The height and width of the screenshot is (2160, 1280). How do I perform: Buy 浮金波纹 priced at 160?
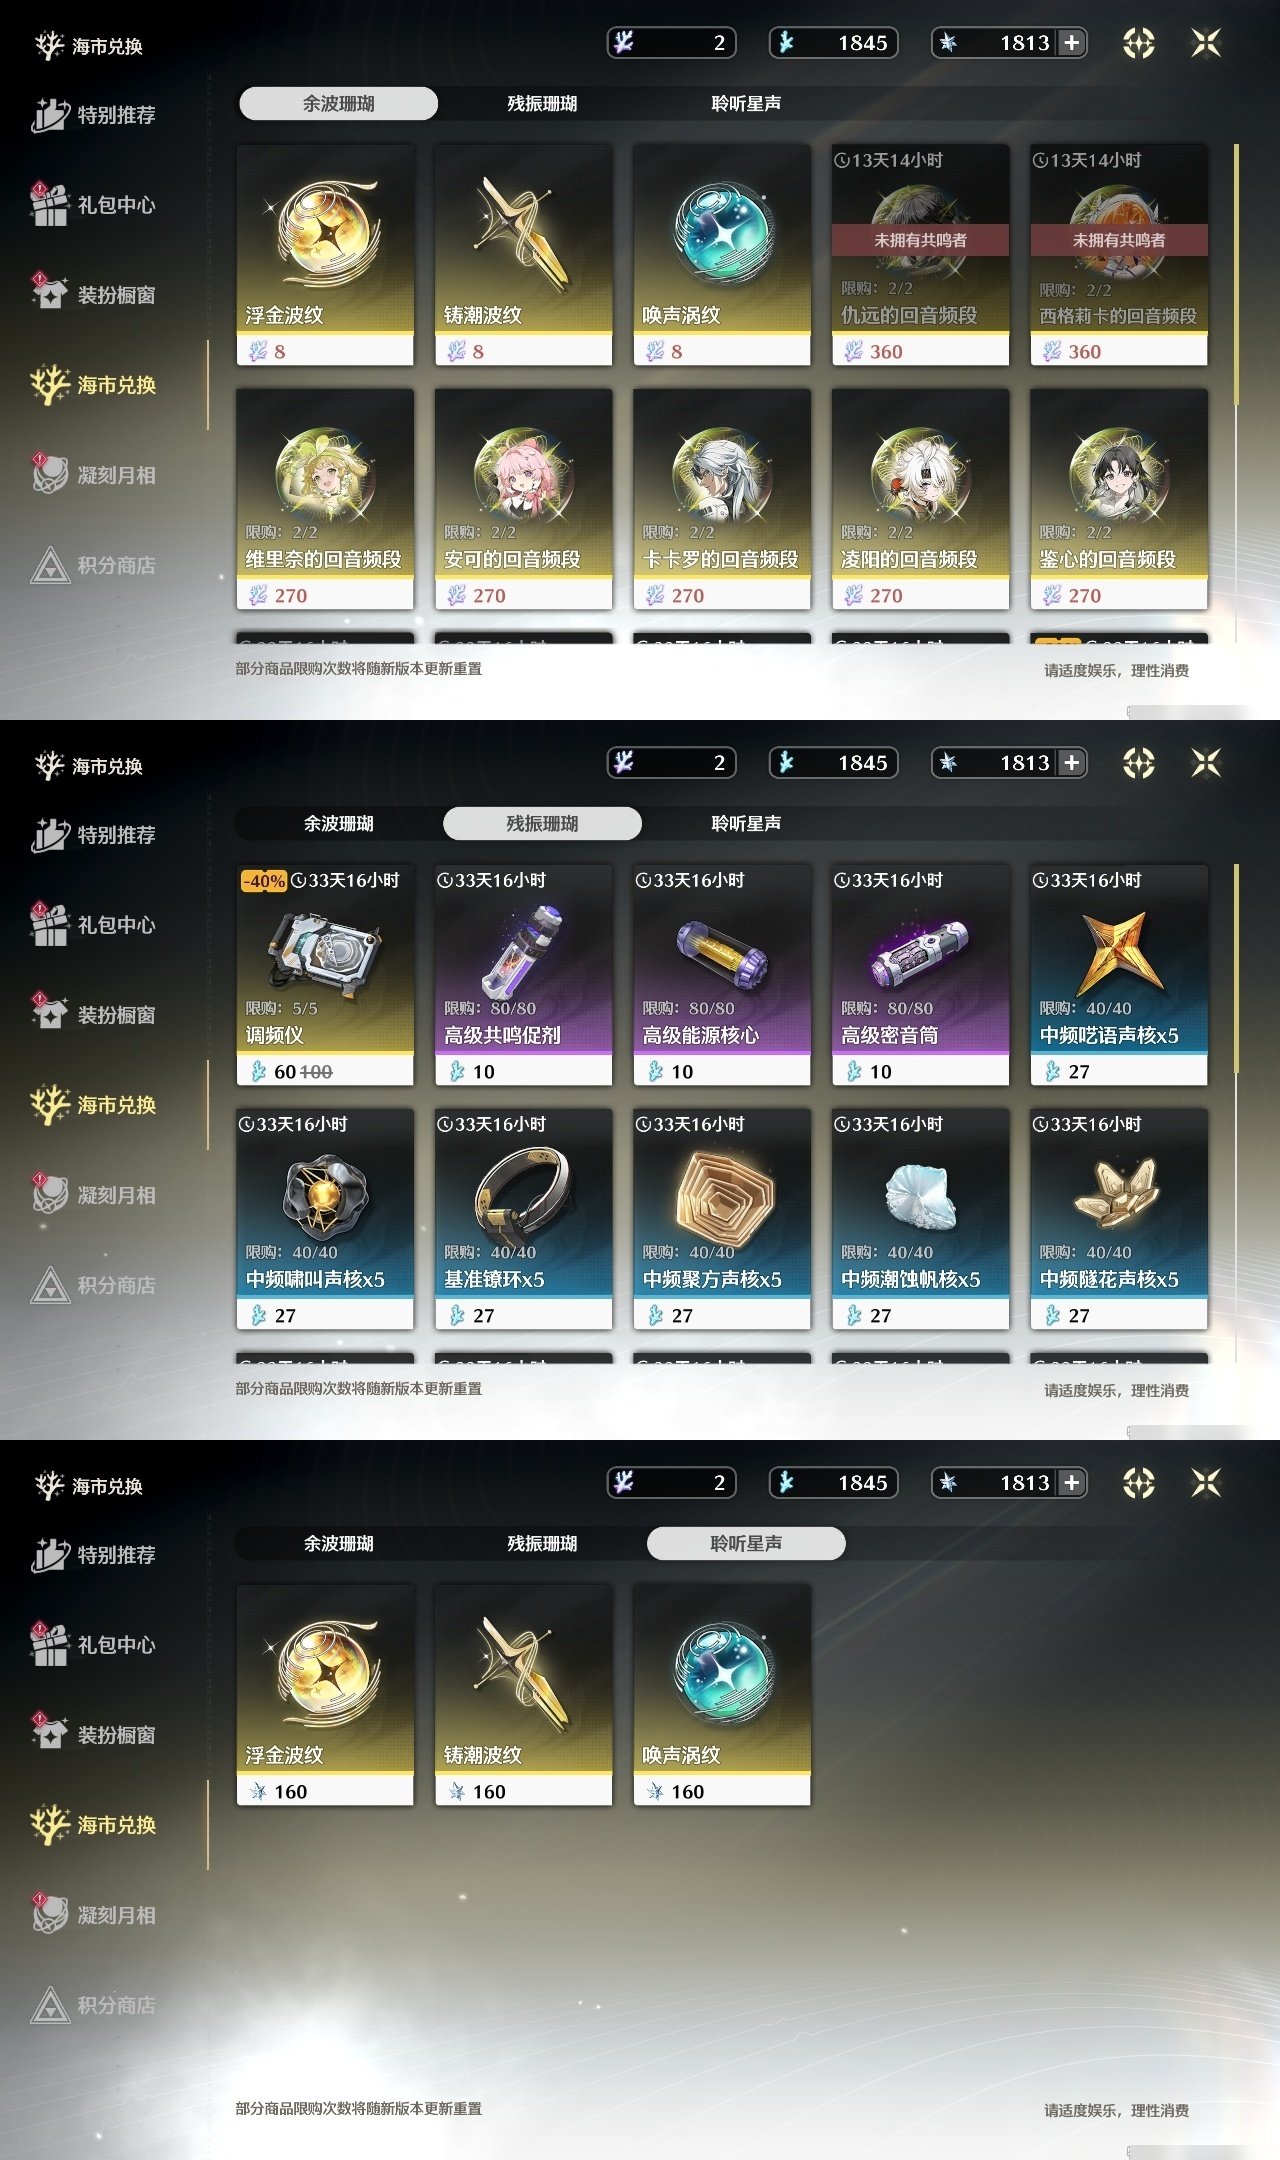[325, 1695]
